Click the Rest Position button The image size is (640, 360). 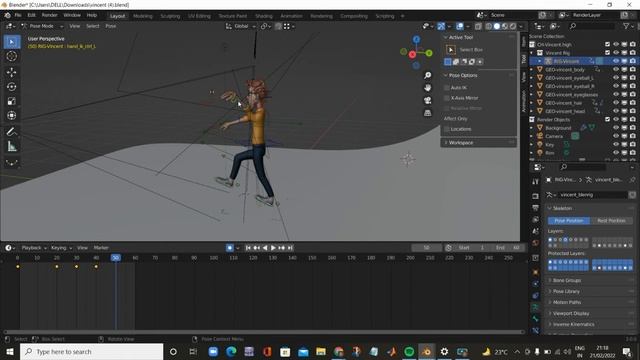point(611,221)
